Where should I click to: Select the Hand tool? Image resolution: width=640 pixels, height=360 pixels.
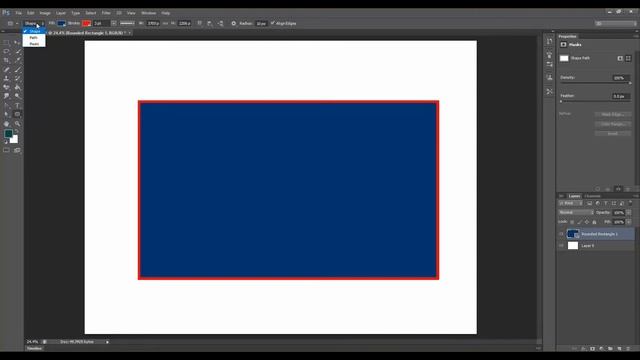click(x=6, y=124)
